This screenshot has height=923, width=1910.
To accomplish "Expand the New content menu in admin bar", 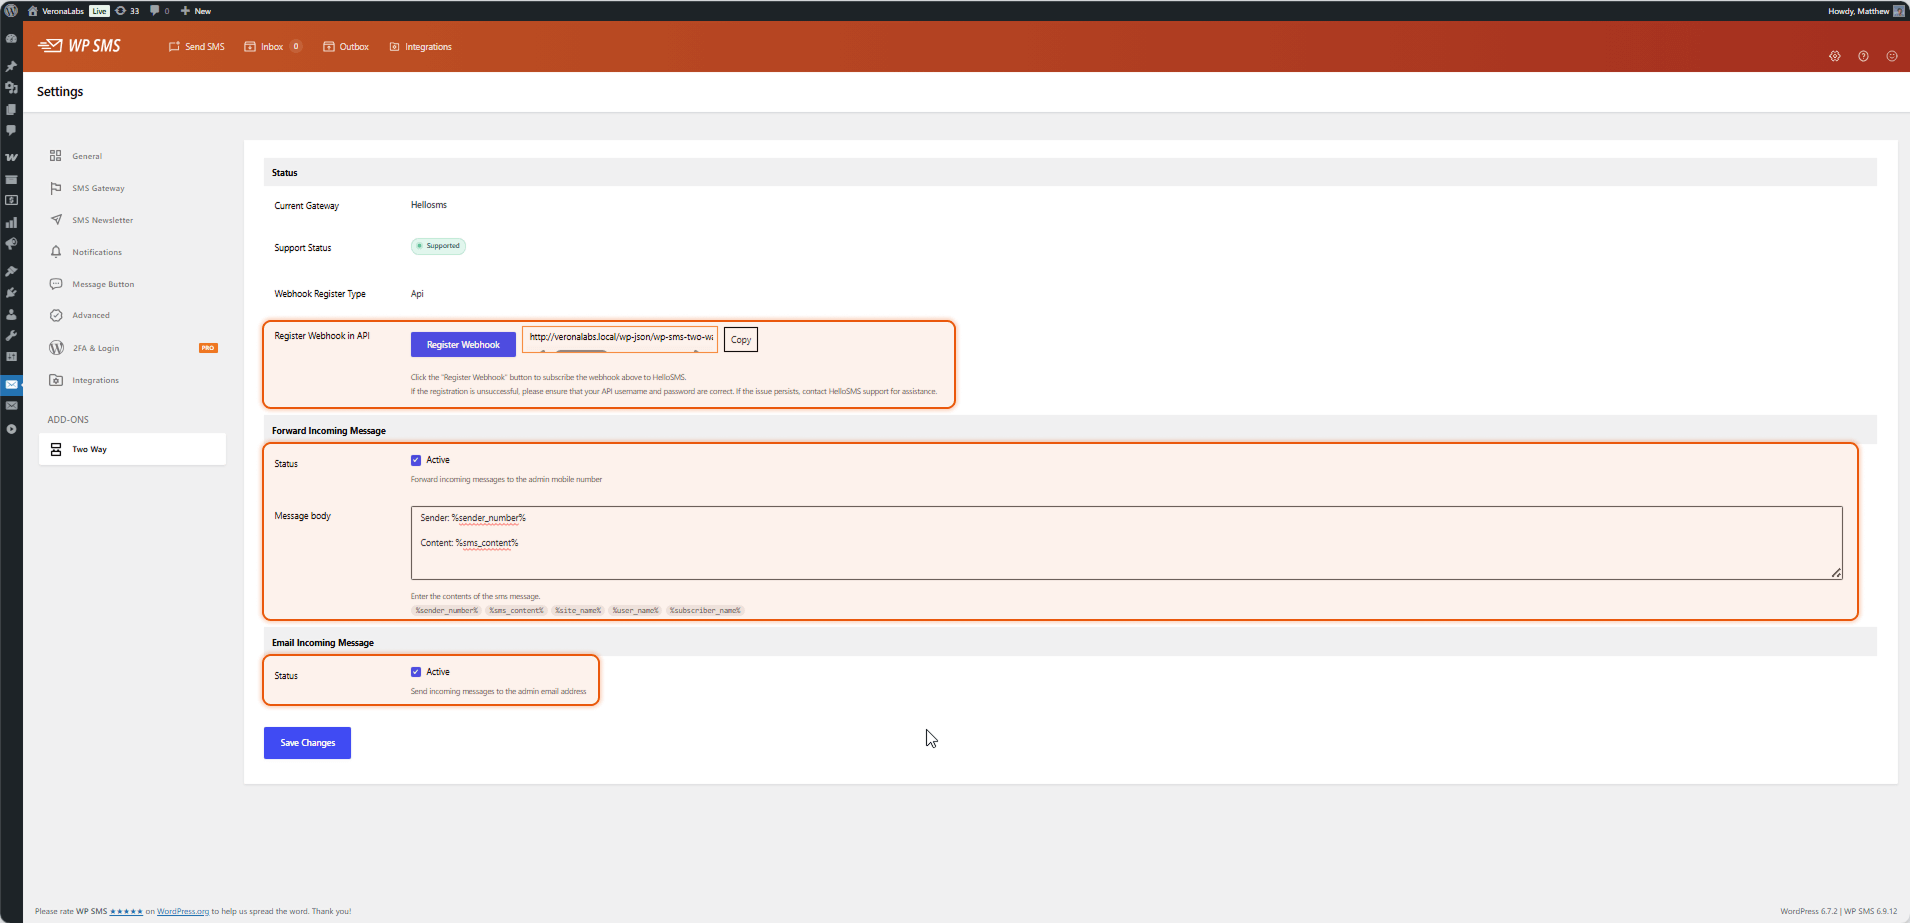I will point(196,11).
